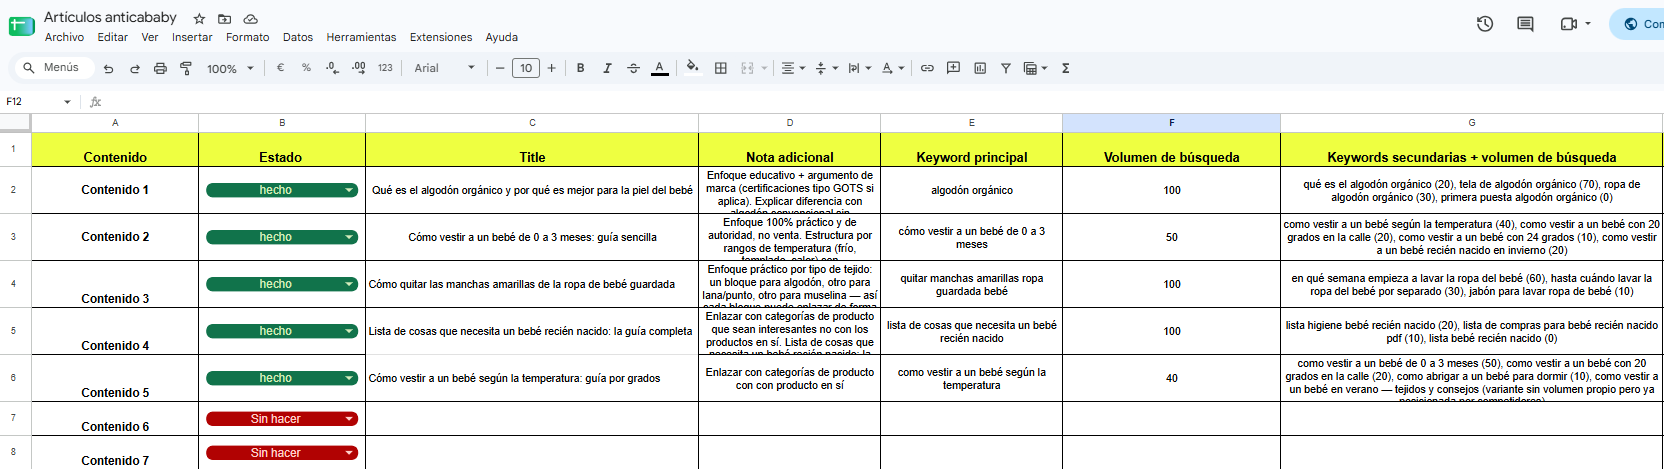
Task: Open the version history clock icon
Action: tap(1485, 23)
